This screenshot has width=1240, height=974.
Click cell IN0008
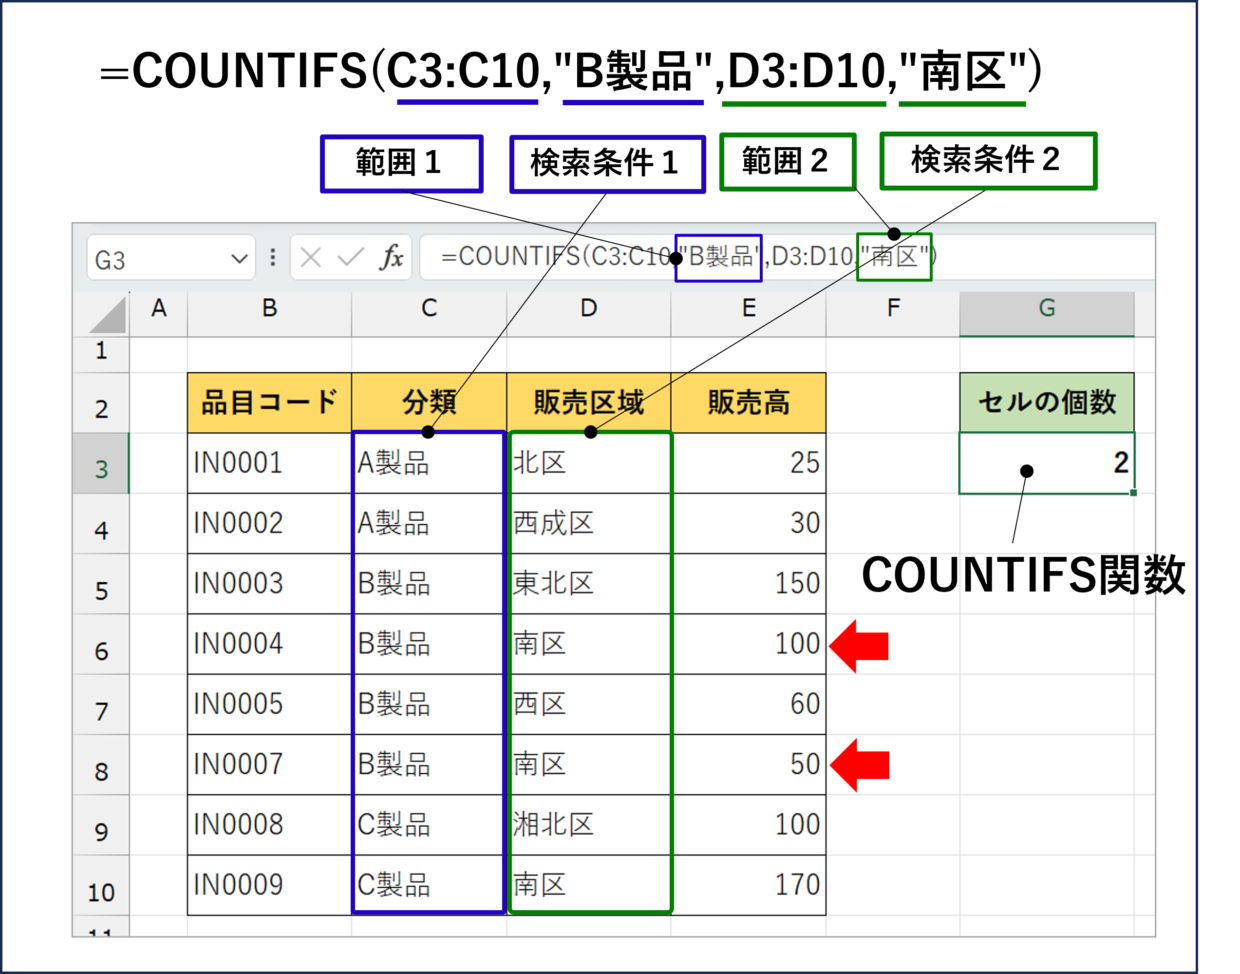click(x=270, y=825)
